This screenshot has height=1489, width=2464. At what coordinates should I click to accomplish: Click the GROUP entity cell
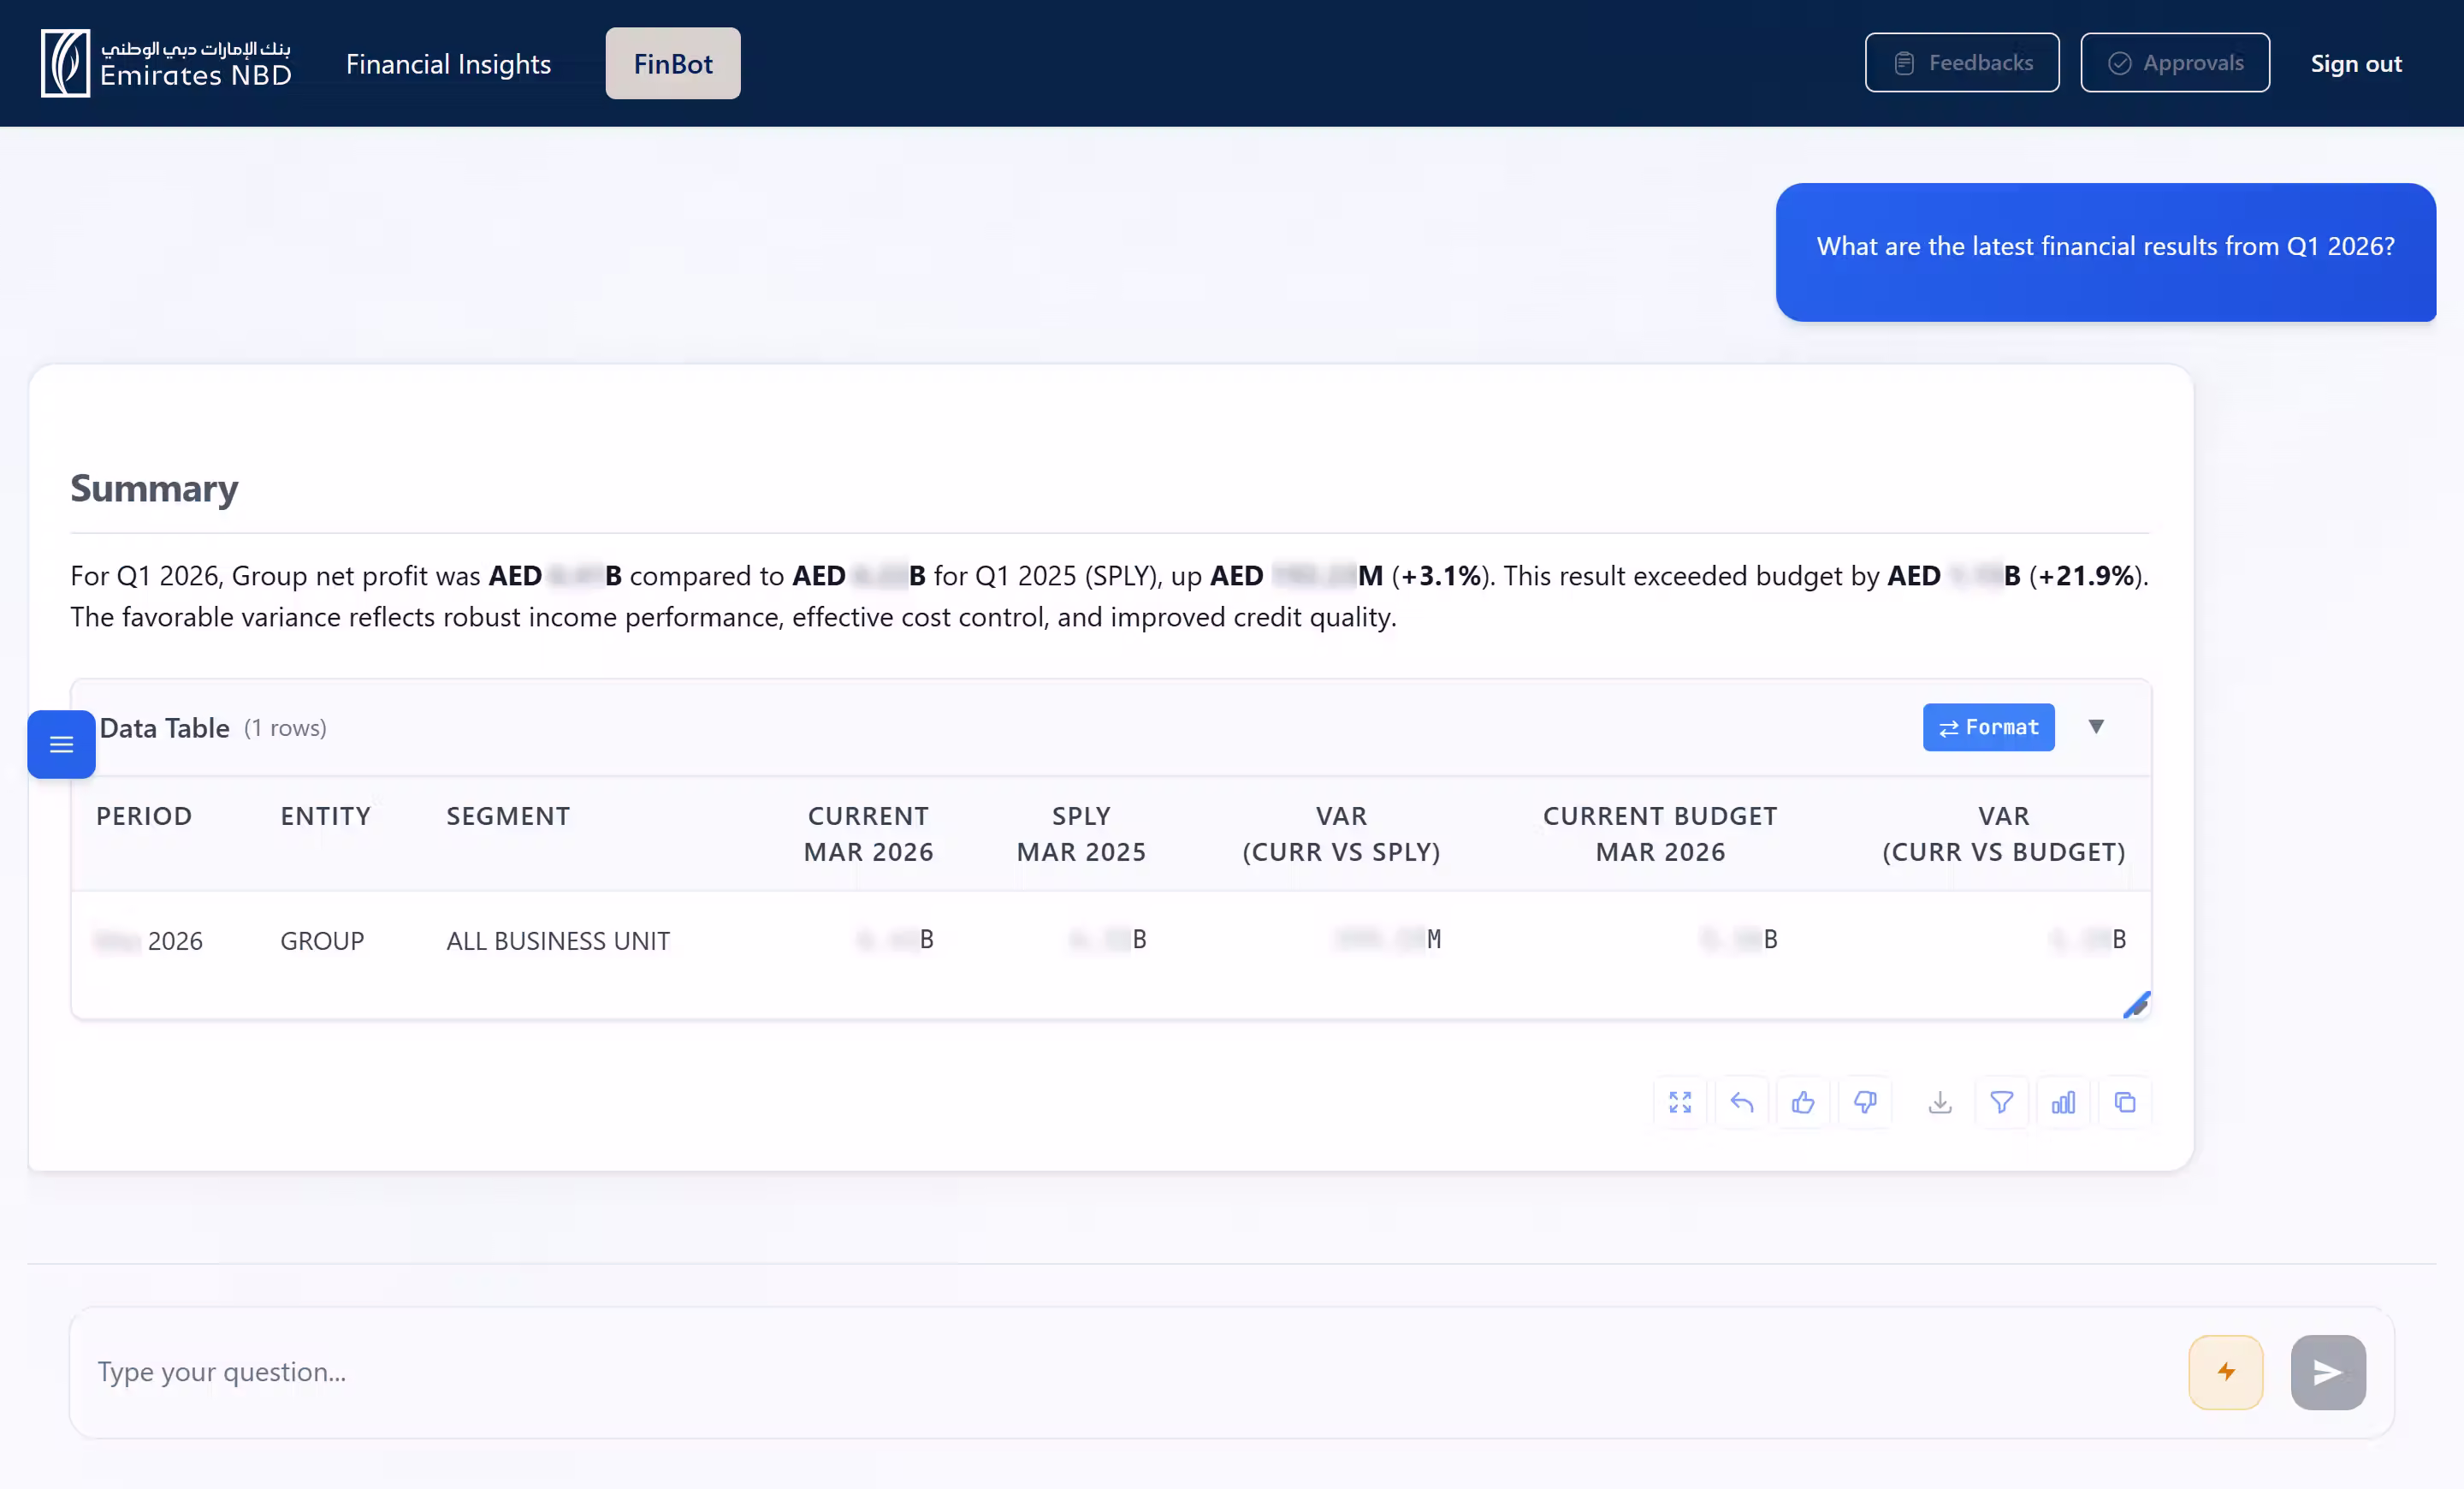322,941
